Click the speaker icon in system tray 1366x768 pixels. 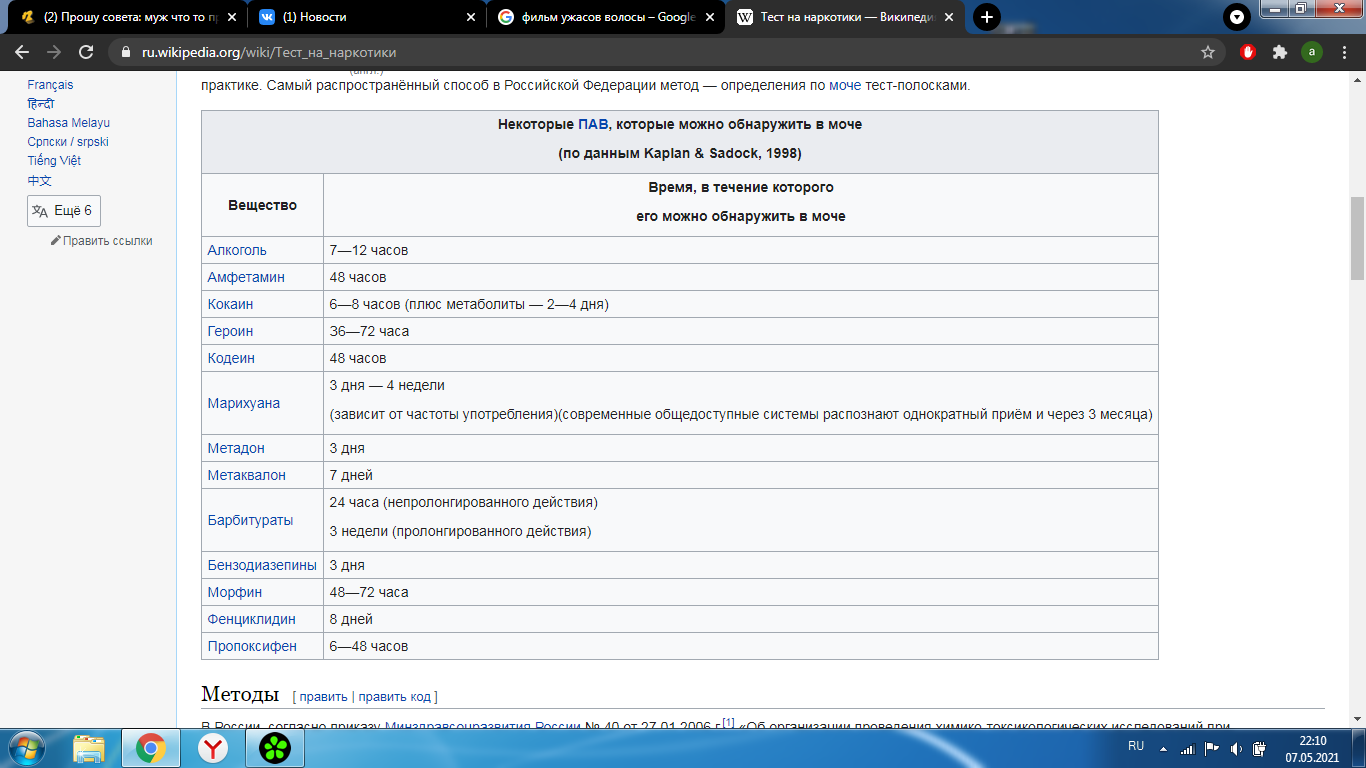[x=1235, y=748]
